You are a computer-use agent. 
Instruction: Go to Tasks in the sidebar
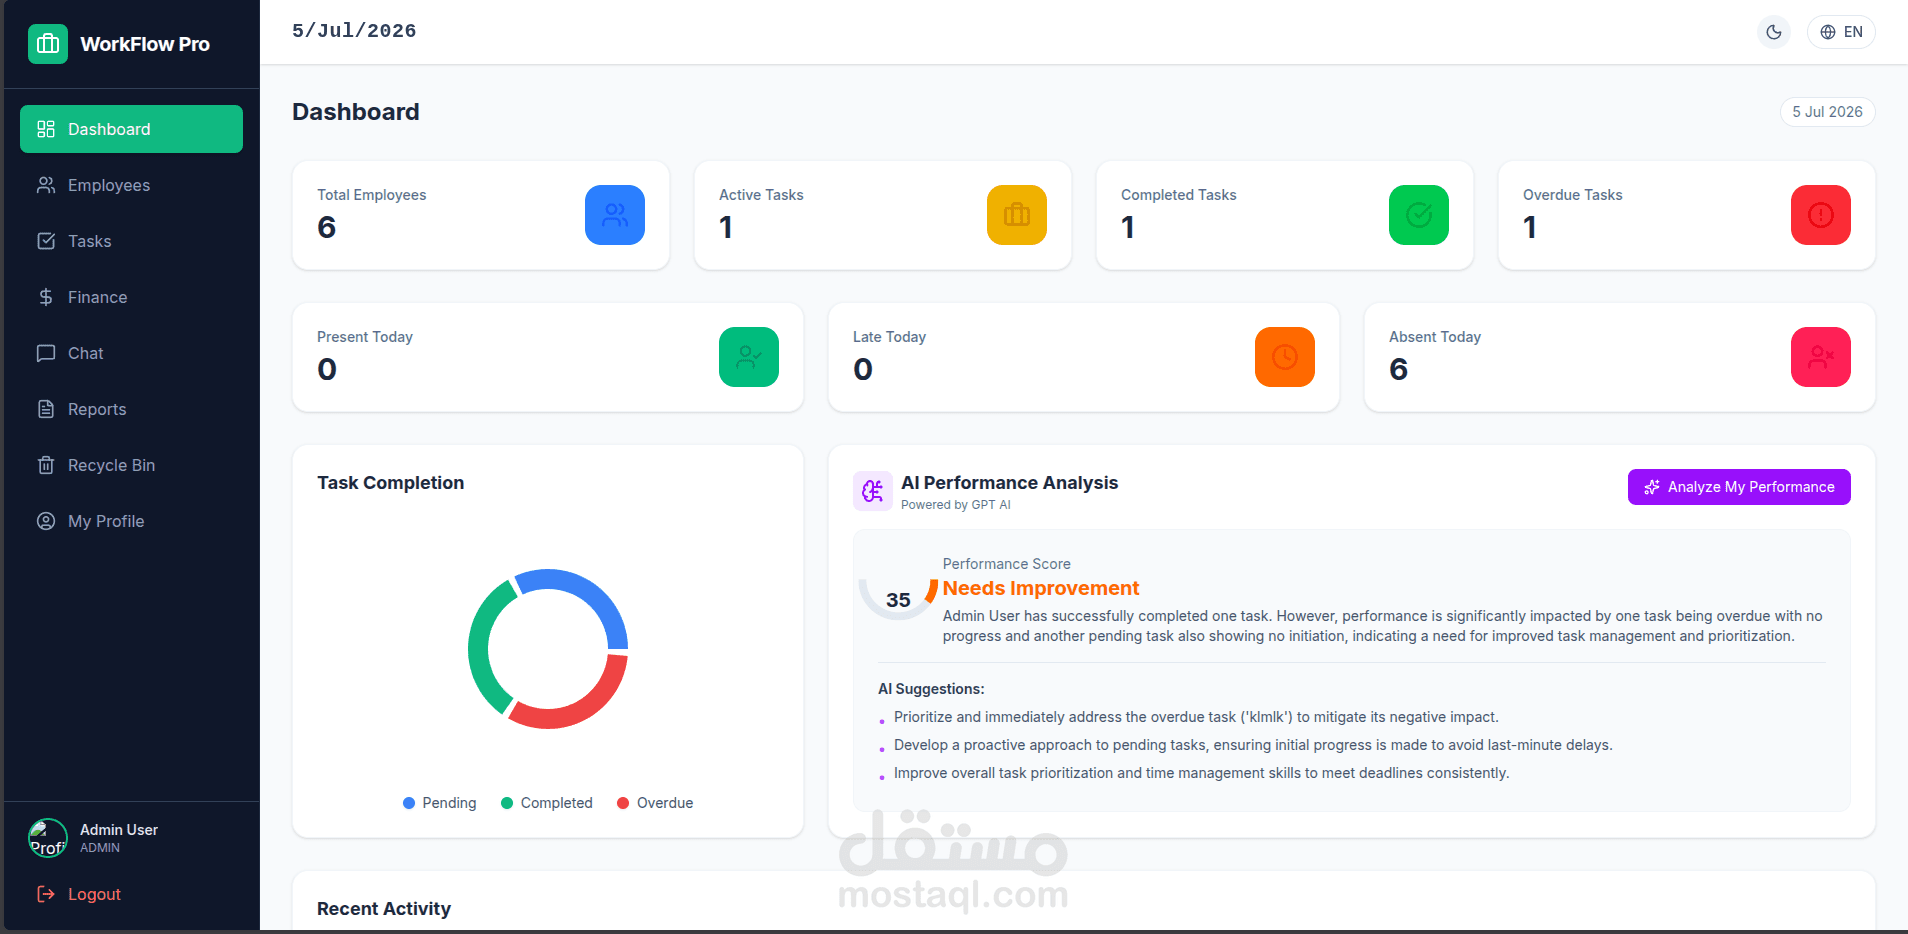point(131,241)
